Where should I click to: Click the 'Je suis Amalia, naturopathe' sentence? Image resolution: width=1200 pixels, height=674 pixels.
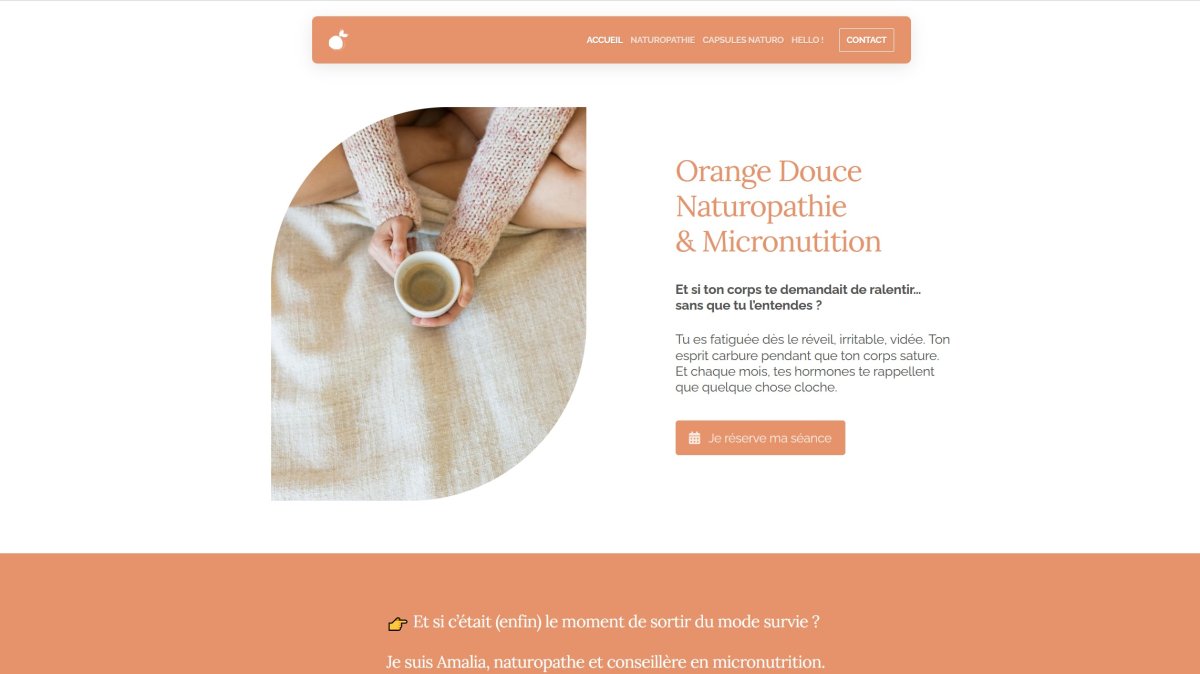point(605,662)
